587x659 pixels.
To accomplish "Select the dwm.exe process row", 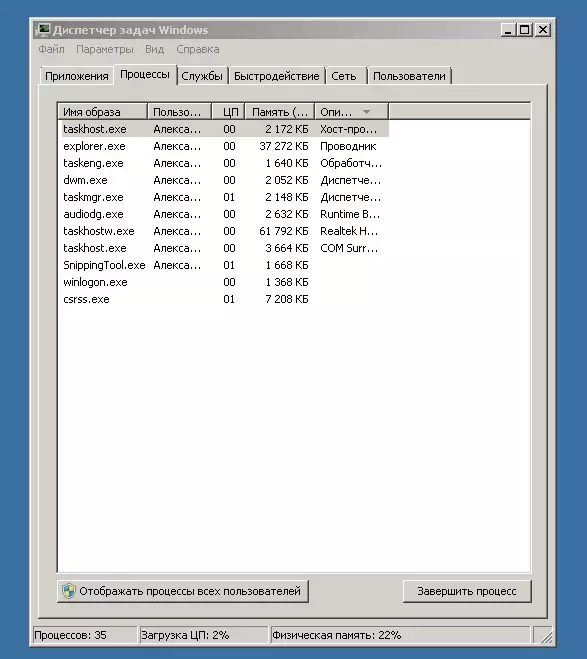I will point(225,180).
